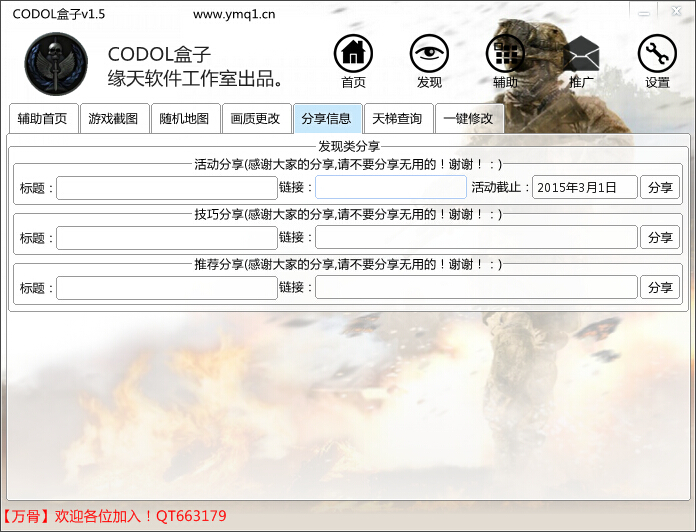
Task: Open the 推广 envelope icon
Action: pos(581,54)
